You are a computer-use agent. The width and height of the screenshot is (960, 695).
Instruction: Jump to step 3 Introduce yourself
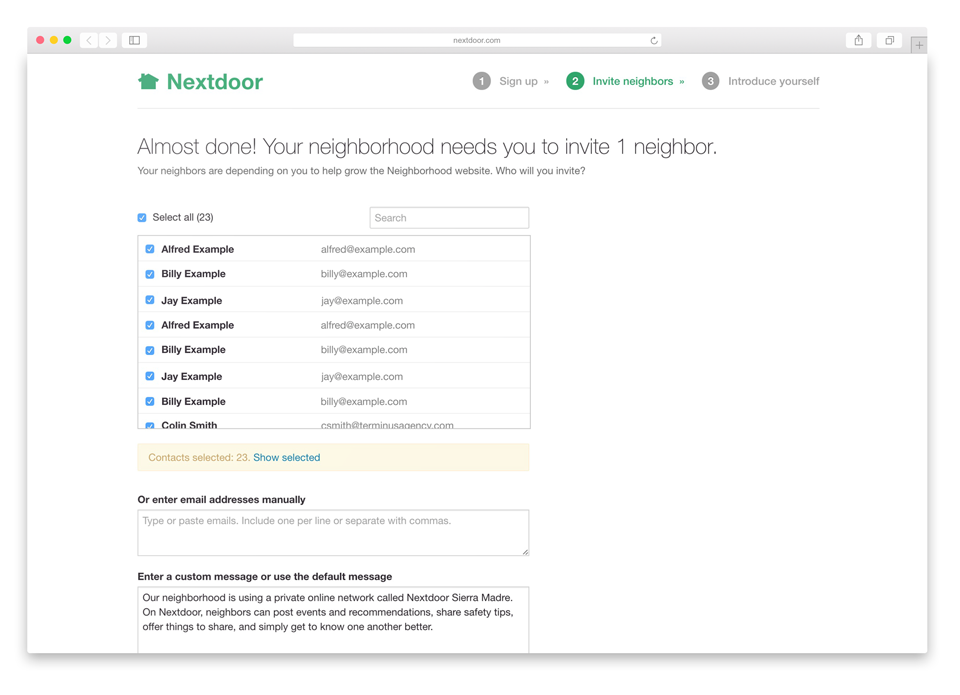point(760,81)
